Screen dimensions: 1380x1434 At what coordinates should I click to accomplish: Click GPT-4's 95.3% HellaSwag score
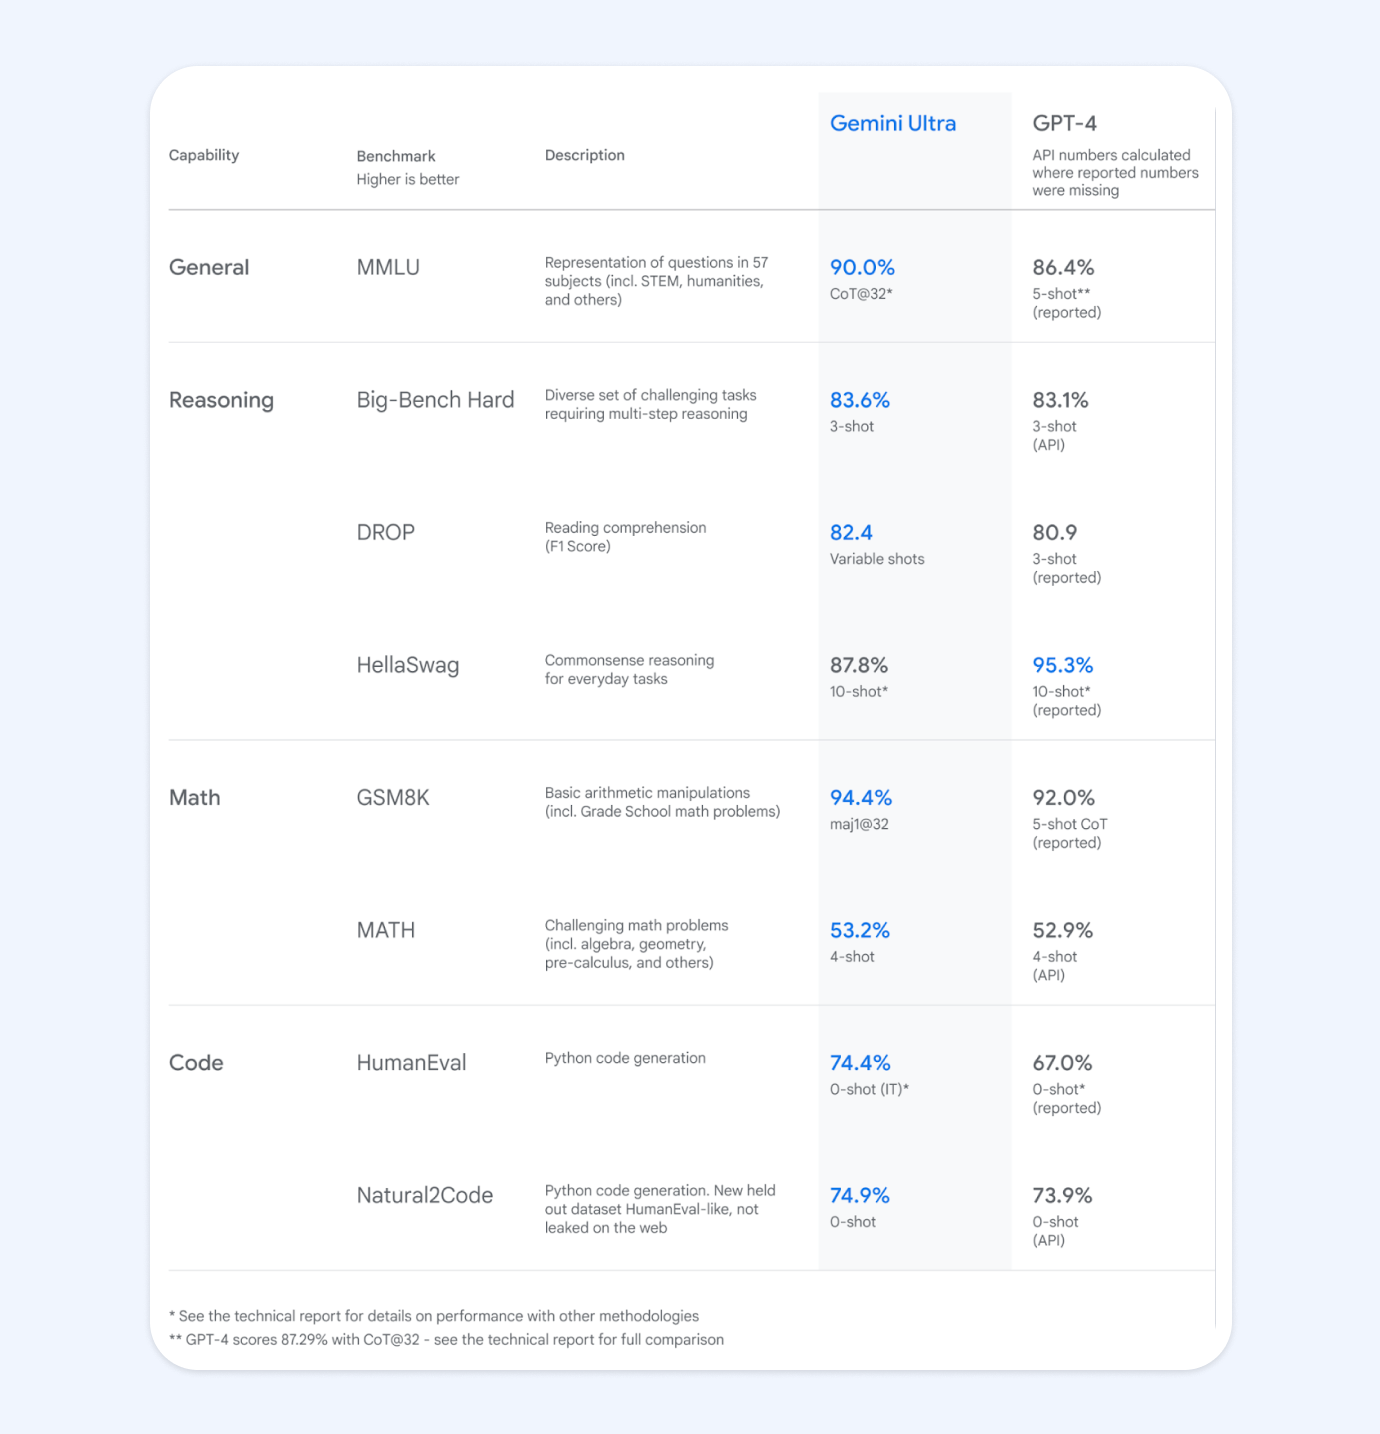click(x=1062, y=665)
